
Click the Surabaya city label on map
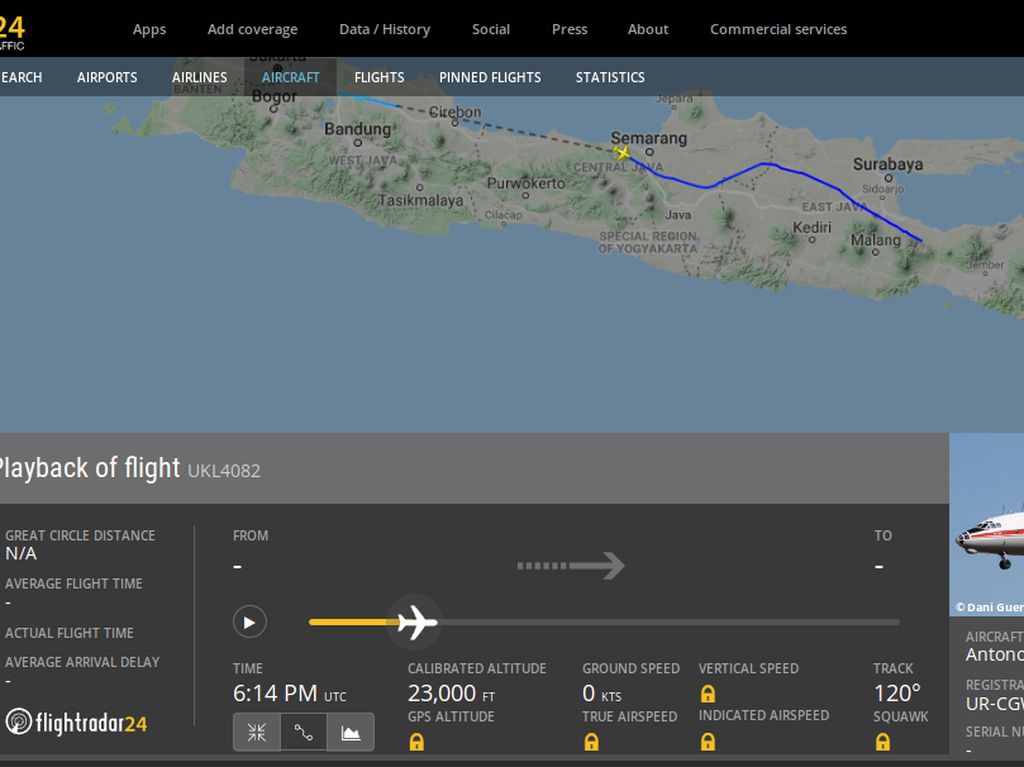(888, 164)
